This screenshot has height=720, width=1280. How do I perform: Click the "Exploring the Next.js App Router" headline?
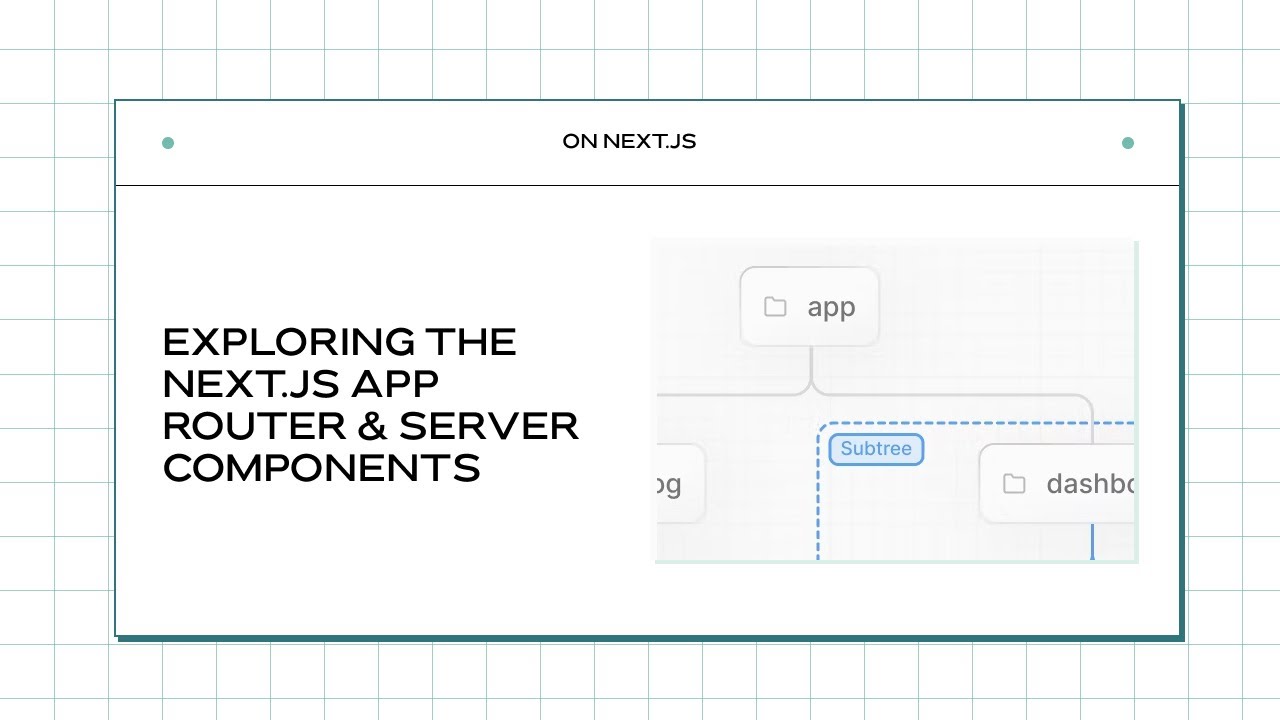[x=370, y=405]
